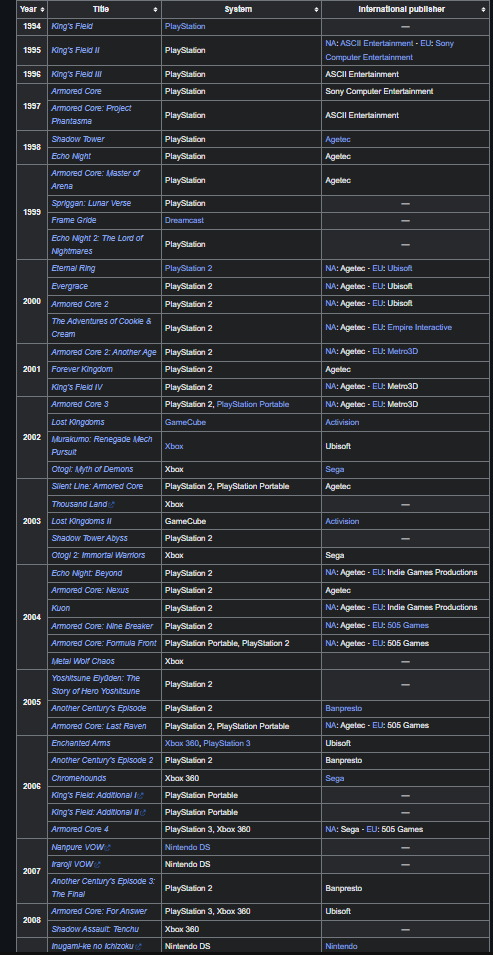Follow 505 Games link in Nine Breaker row
The image size is (493, 955).
[408, 626]
